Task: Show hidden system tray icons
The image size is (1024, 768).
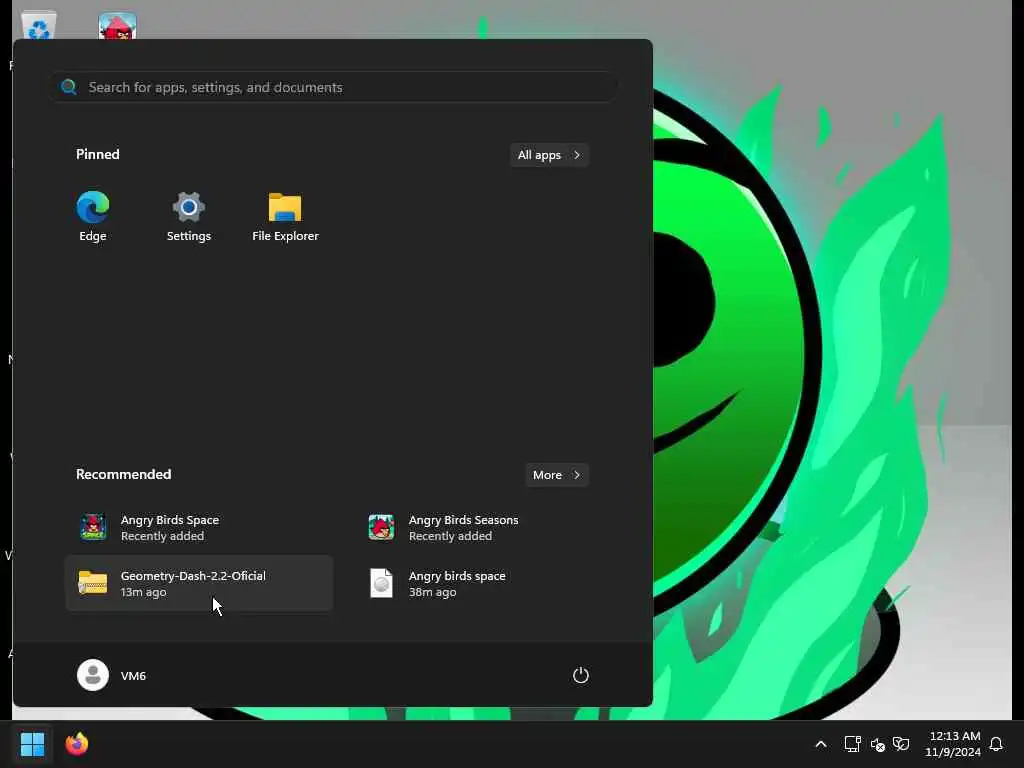Action: [x=821, y=744]
